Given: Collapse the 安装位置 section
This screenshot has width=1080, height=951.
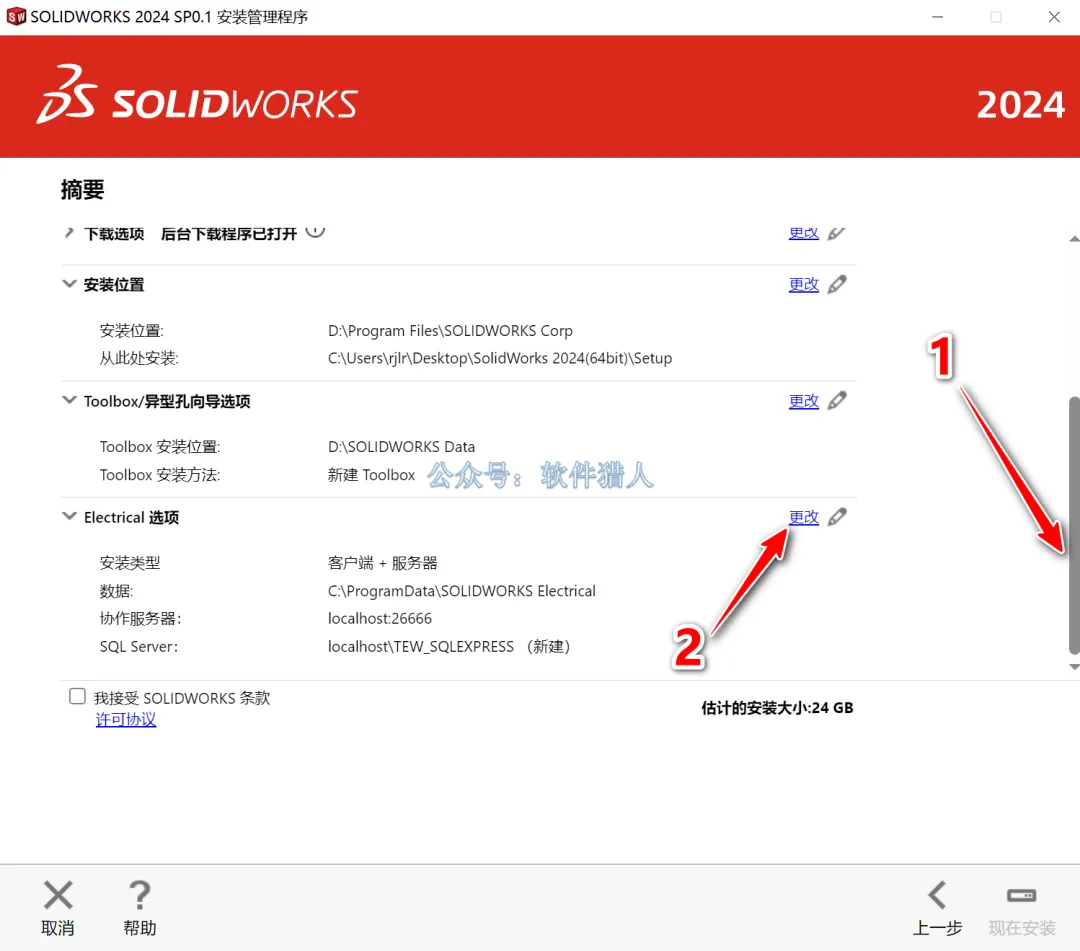Looking at the screenshot, I should 69,284.
